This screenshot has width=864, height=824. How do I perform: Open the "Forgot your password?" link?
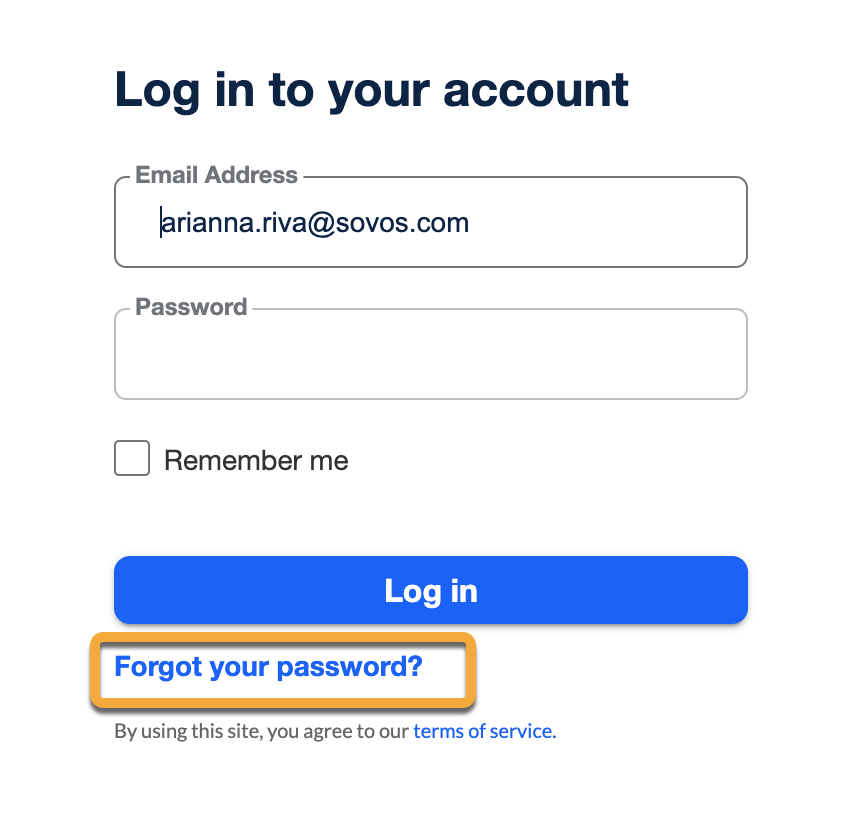pyautogui.click(x=268, y=666)
